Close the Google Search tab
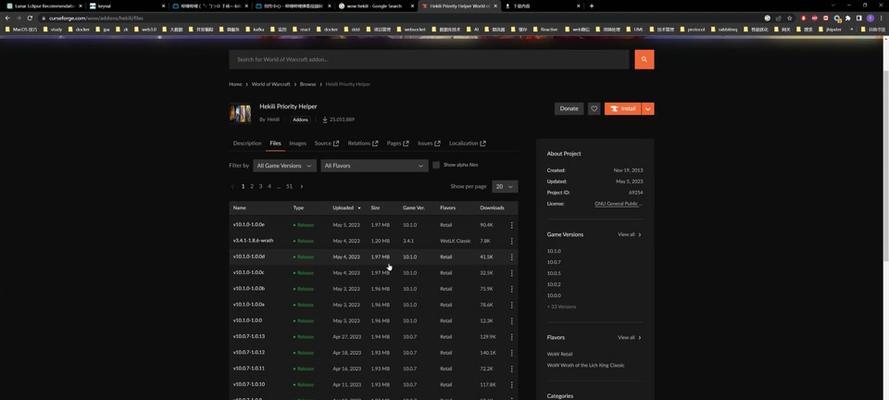Screen dimensions: 889x400 pos(412,6)
